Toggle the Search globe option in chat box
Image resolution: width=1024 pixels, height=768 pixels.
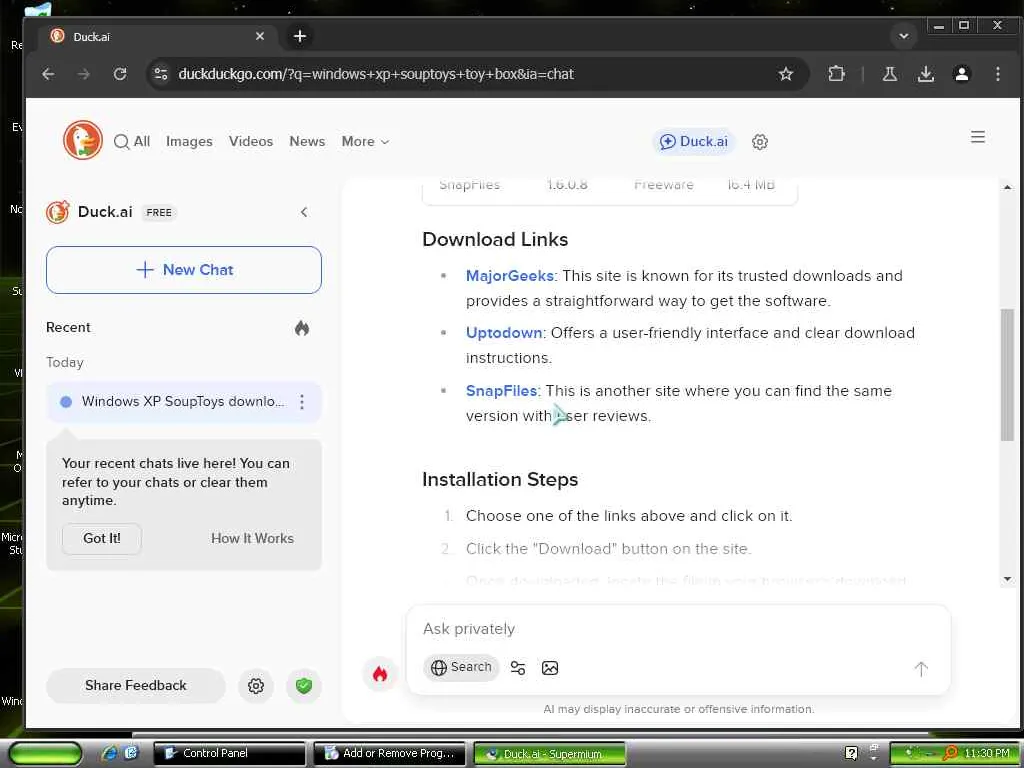click(461, 667)
